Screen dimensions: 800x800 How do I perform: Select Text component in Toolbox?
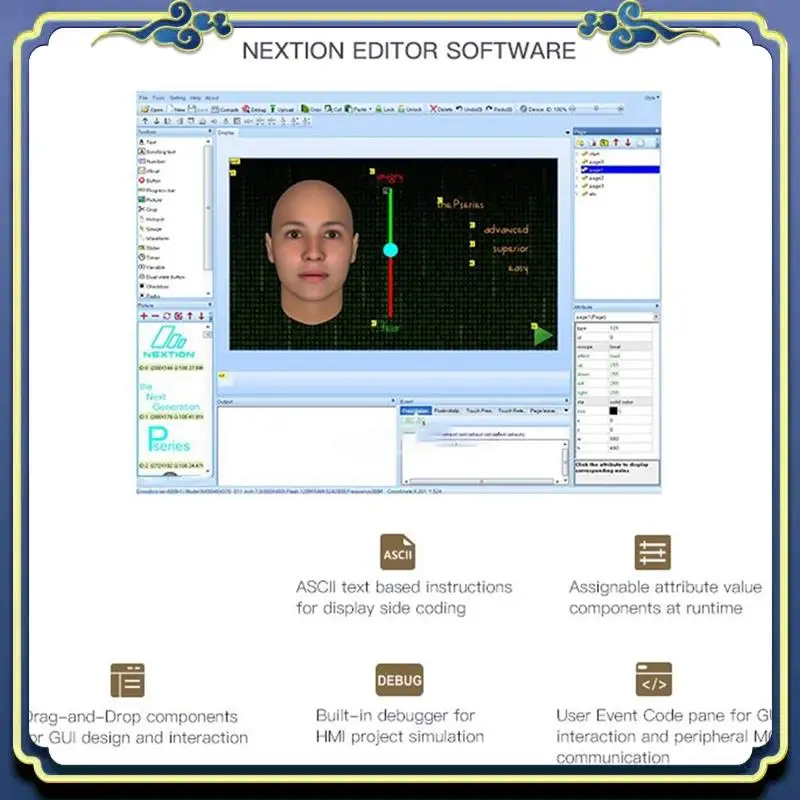click(x=147, y=142)
